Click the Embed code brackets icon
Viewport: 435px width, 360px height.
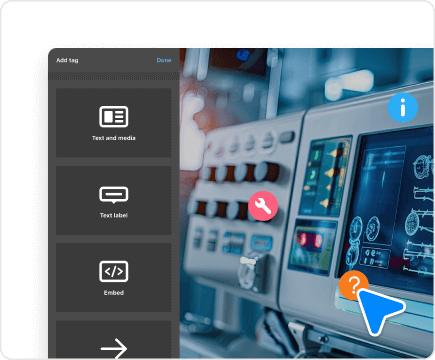[114, 271]
